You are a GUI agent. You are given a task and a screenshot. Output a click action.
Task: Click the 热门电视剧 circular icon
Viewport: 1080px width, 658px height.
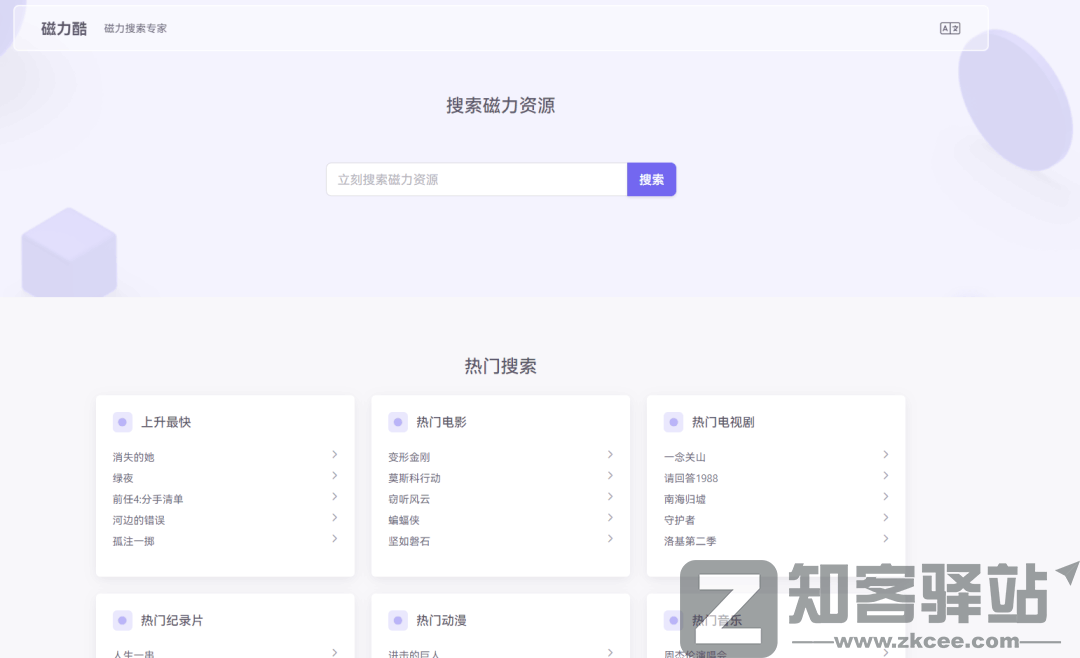pyautogui.click(x=673, y=421)
